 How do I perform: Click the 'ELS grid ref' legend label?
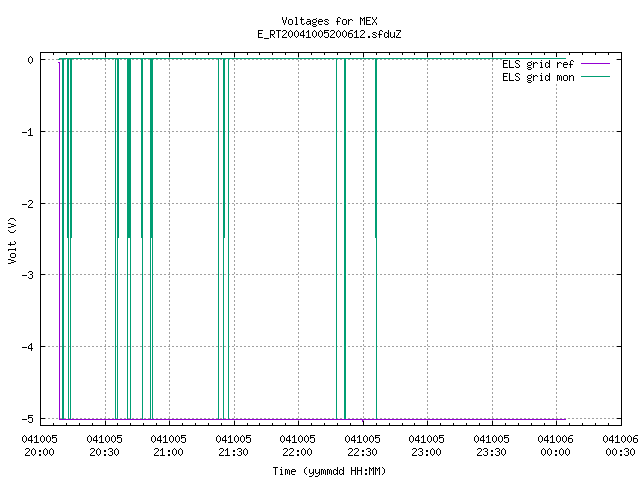click(x=538, y=64)
